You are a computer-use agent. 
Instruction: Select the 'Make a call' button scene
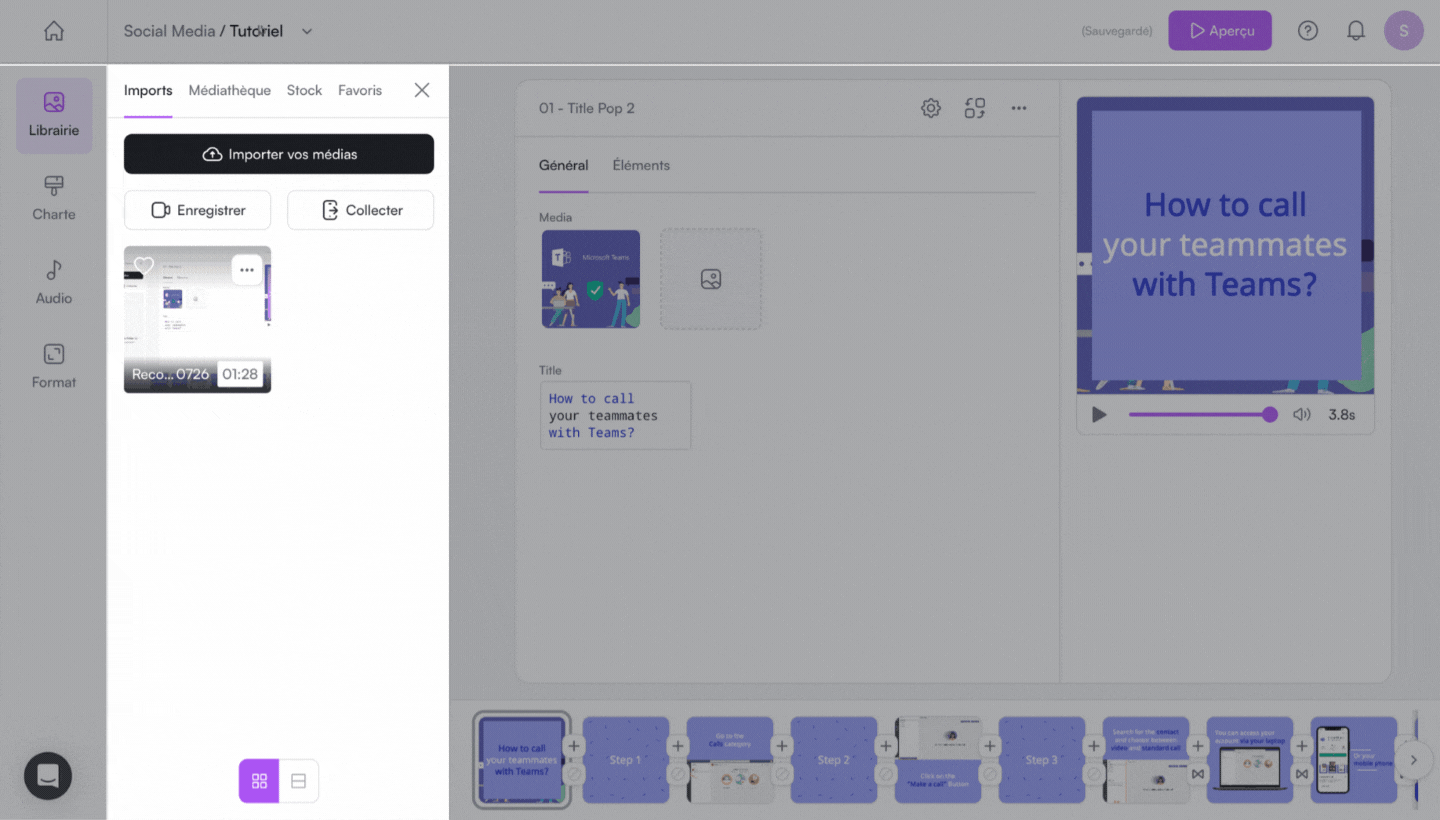pos(938,760)
